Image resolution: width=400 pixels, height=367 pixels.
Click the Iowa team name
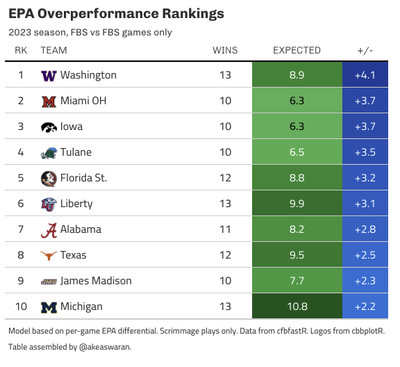point(71,126)
